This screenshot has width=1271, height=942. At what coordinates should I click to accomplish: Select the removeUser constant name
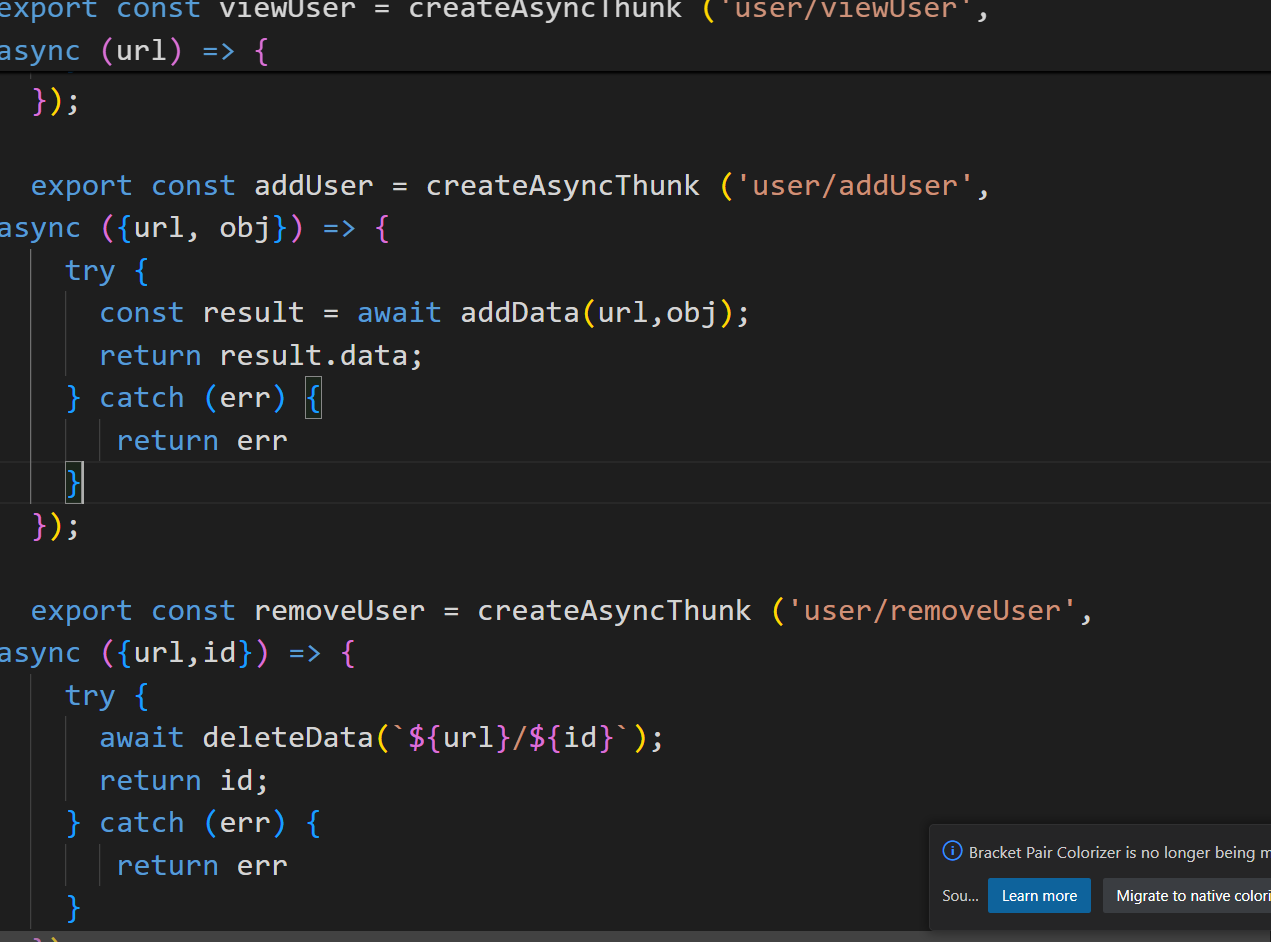point(339,611)
